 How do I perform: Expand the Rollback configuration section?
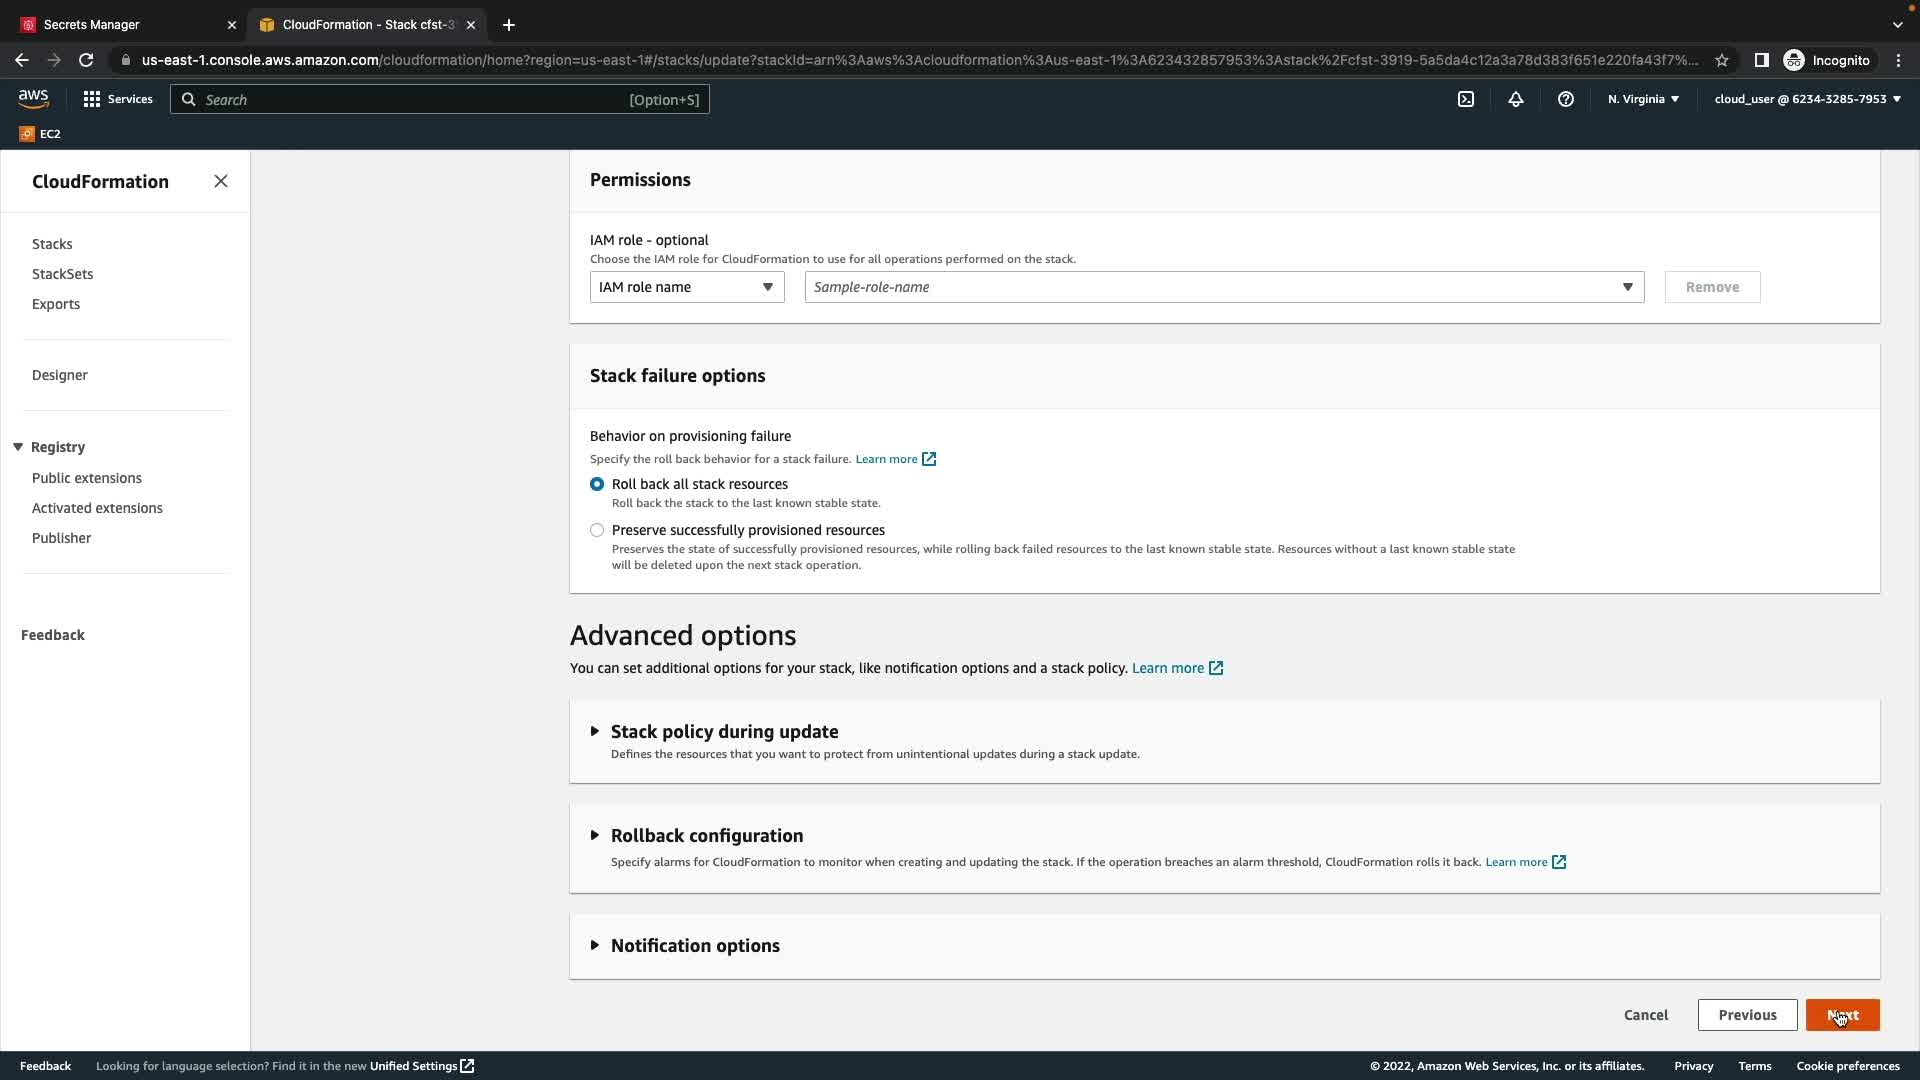point(706,835)
